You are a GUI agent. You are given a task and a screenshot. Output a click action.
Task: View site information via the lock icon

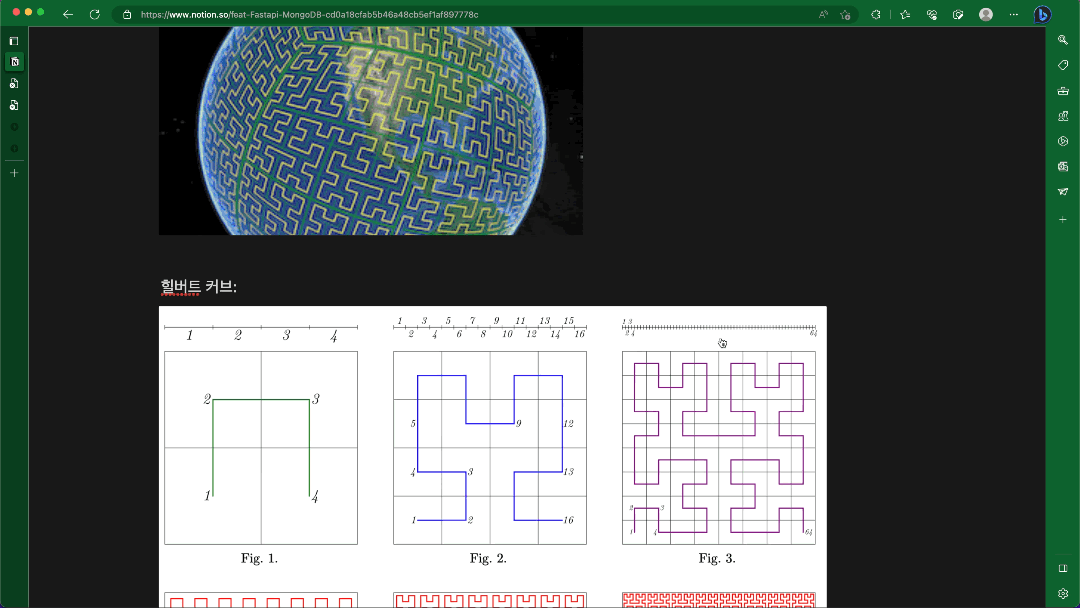(x=127, y=14)
